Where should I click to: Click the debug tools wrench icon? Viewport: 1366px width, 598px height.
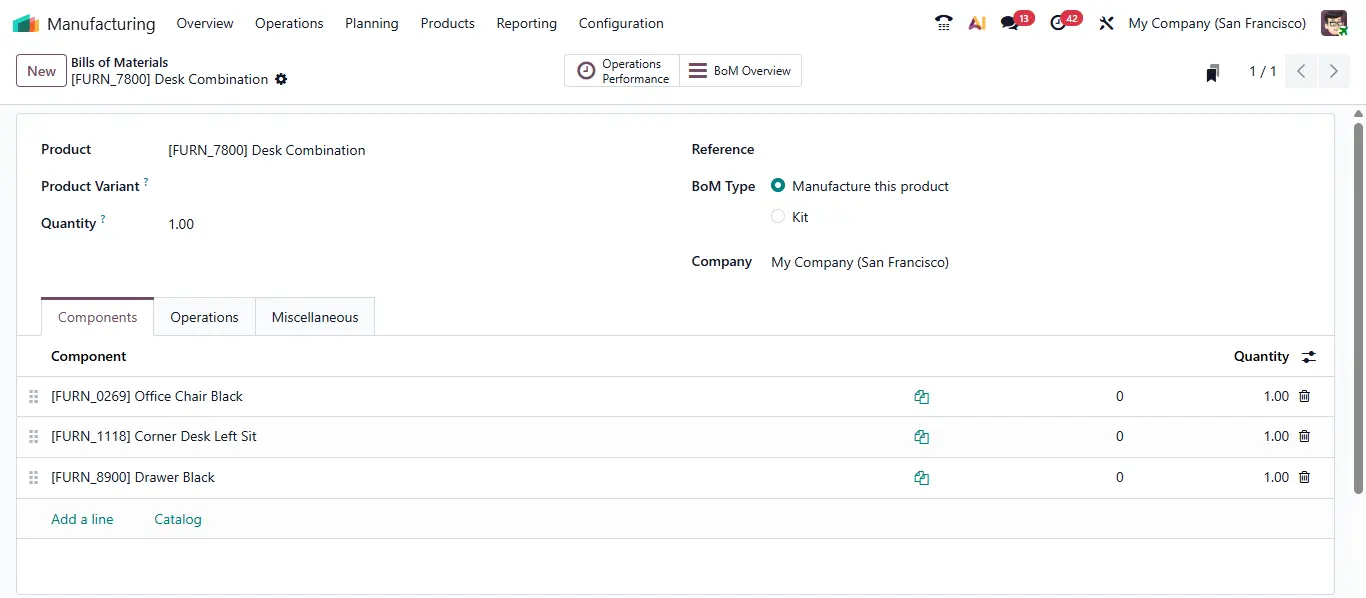click(1106, 23)
